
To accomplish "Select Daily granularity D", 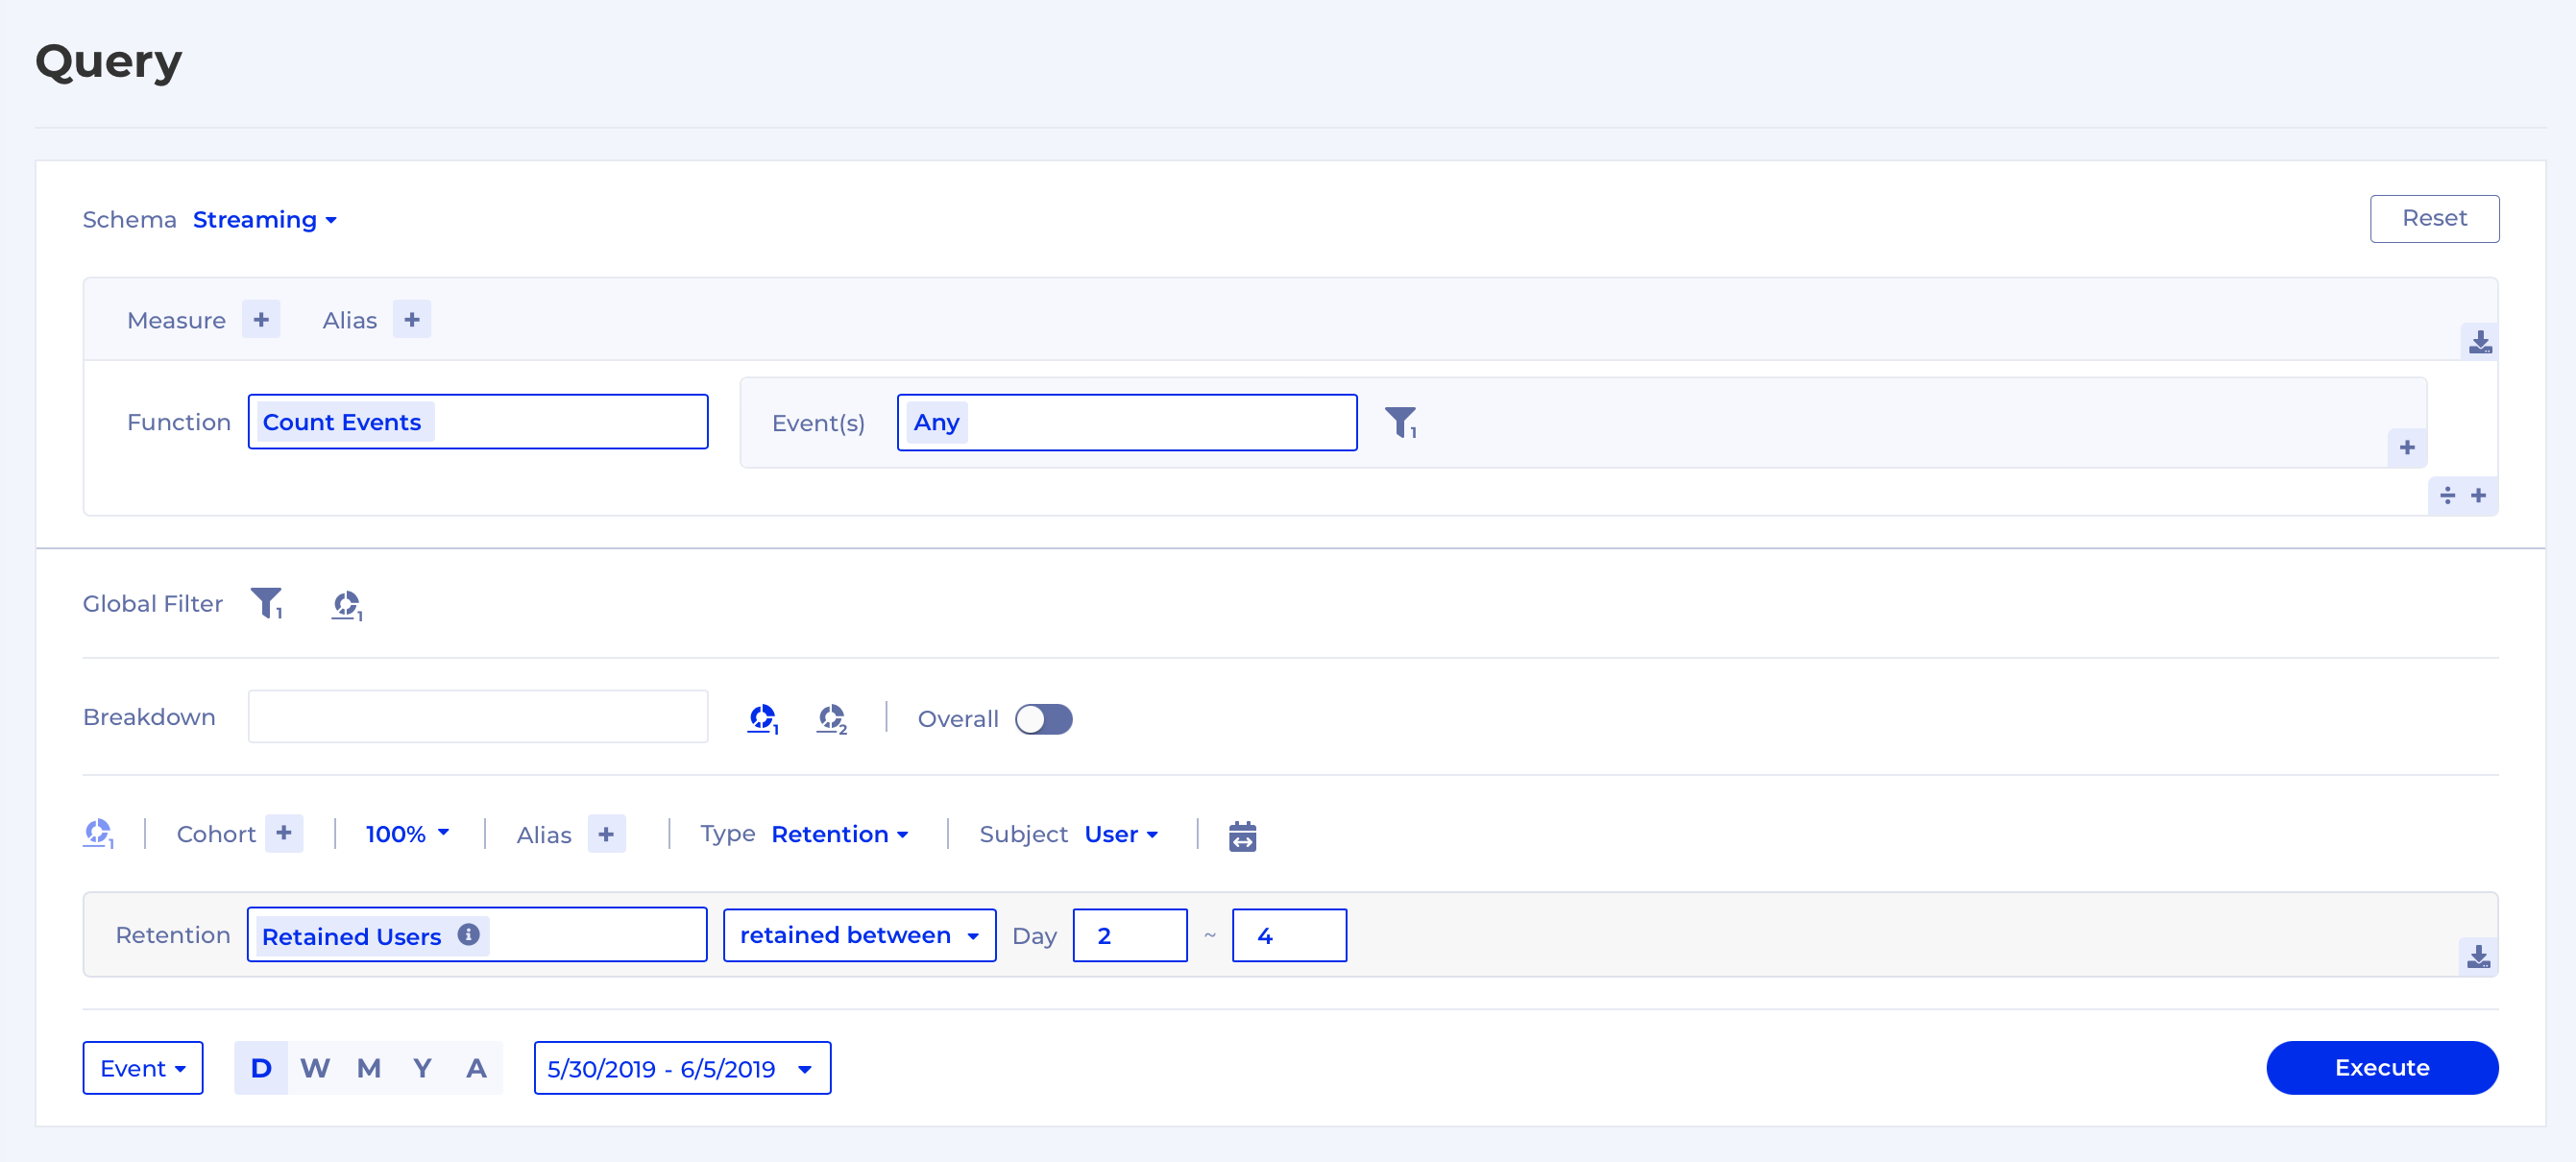I will tap(261, 1068).
